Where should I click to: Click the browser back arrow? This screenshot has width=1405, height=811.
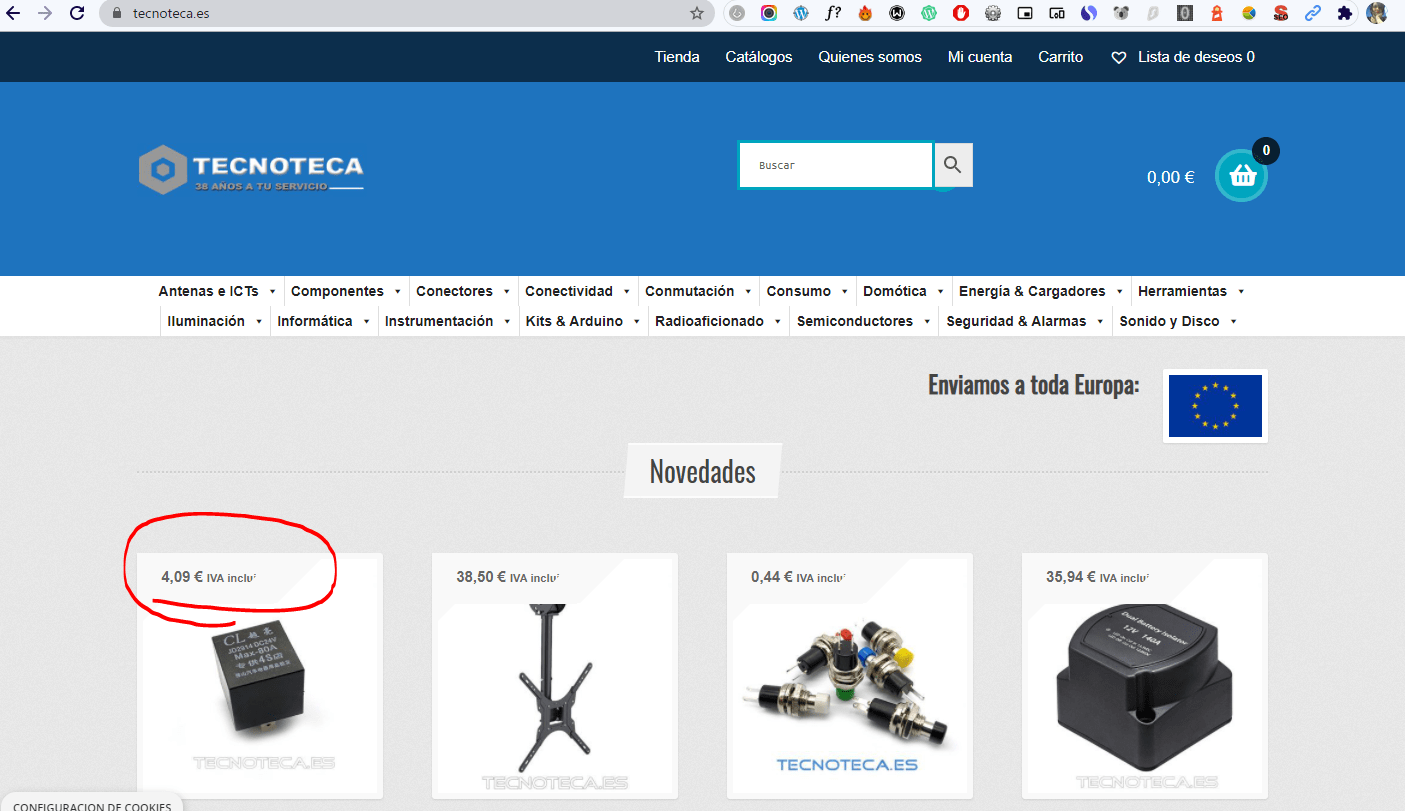pyautogui.click(x=14, y=13)
